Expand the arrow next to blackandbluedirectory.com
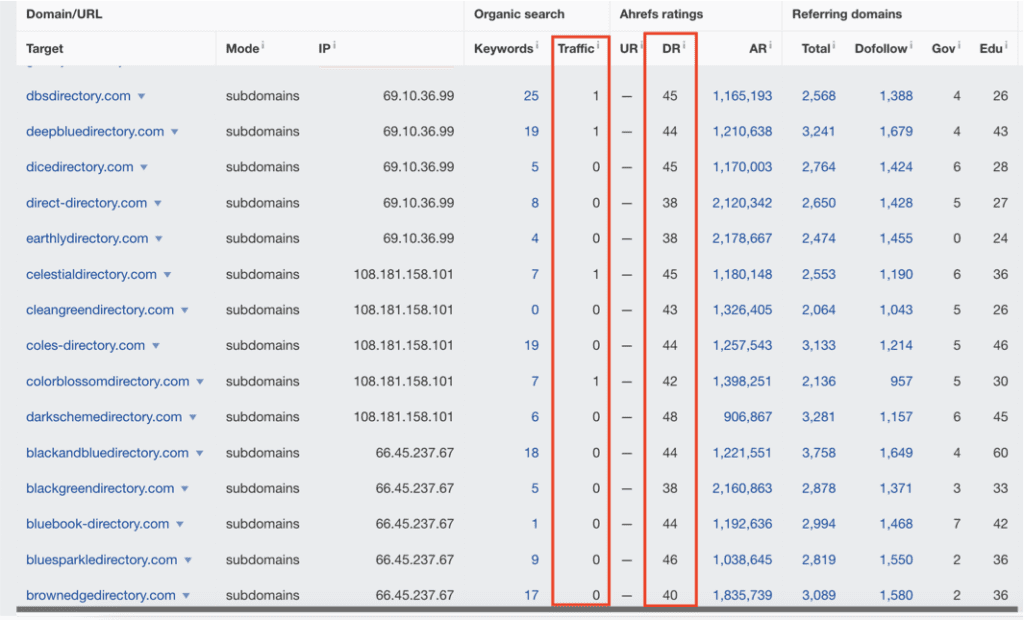Viewport: 1024px width, 620px height. click(x=199, y=453)
